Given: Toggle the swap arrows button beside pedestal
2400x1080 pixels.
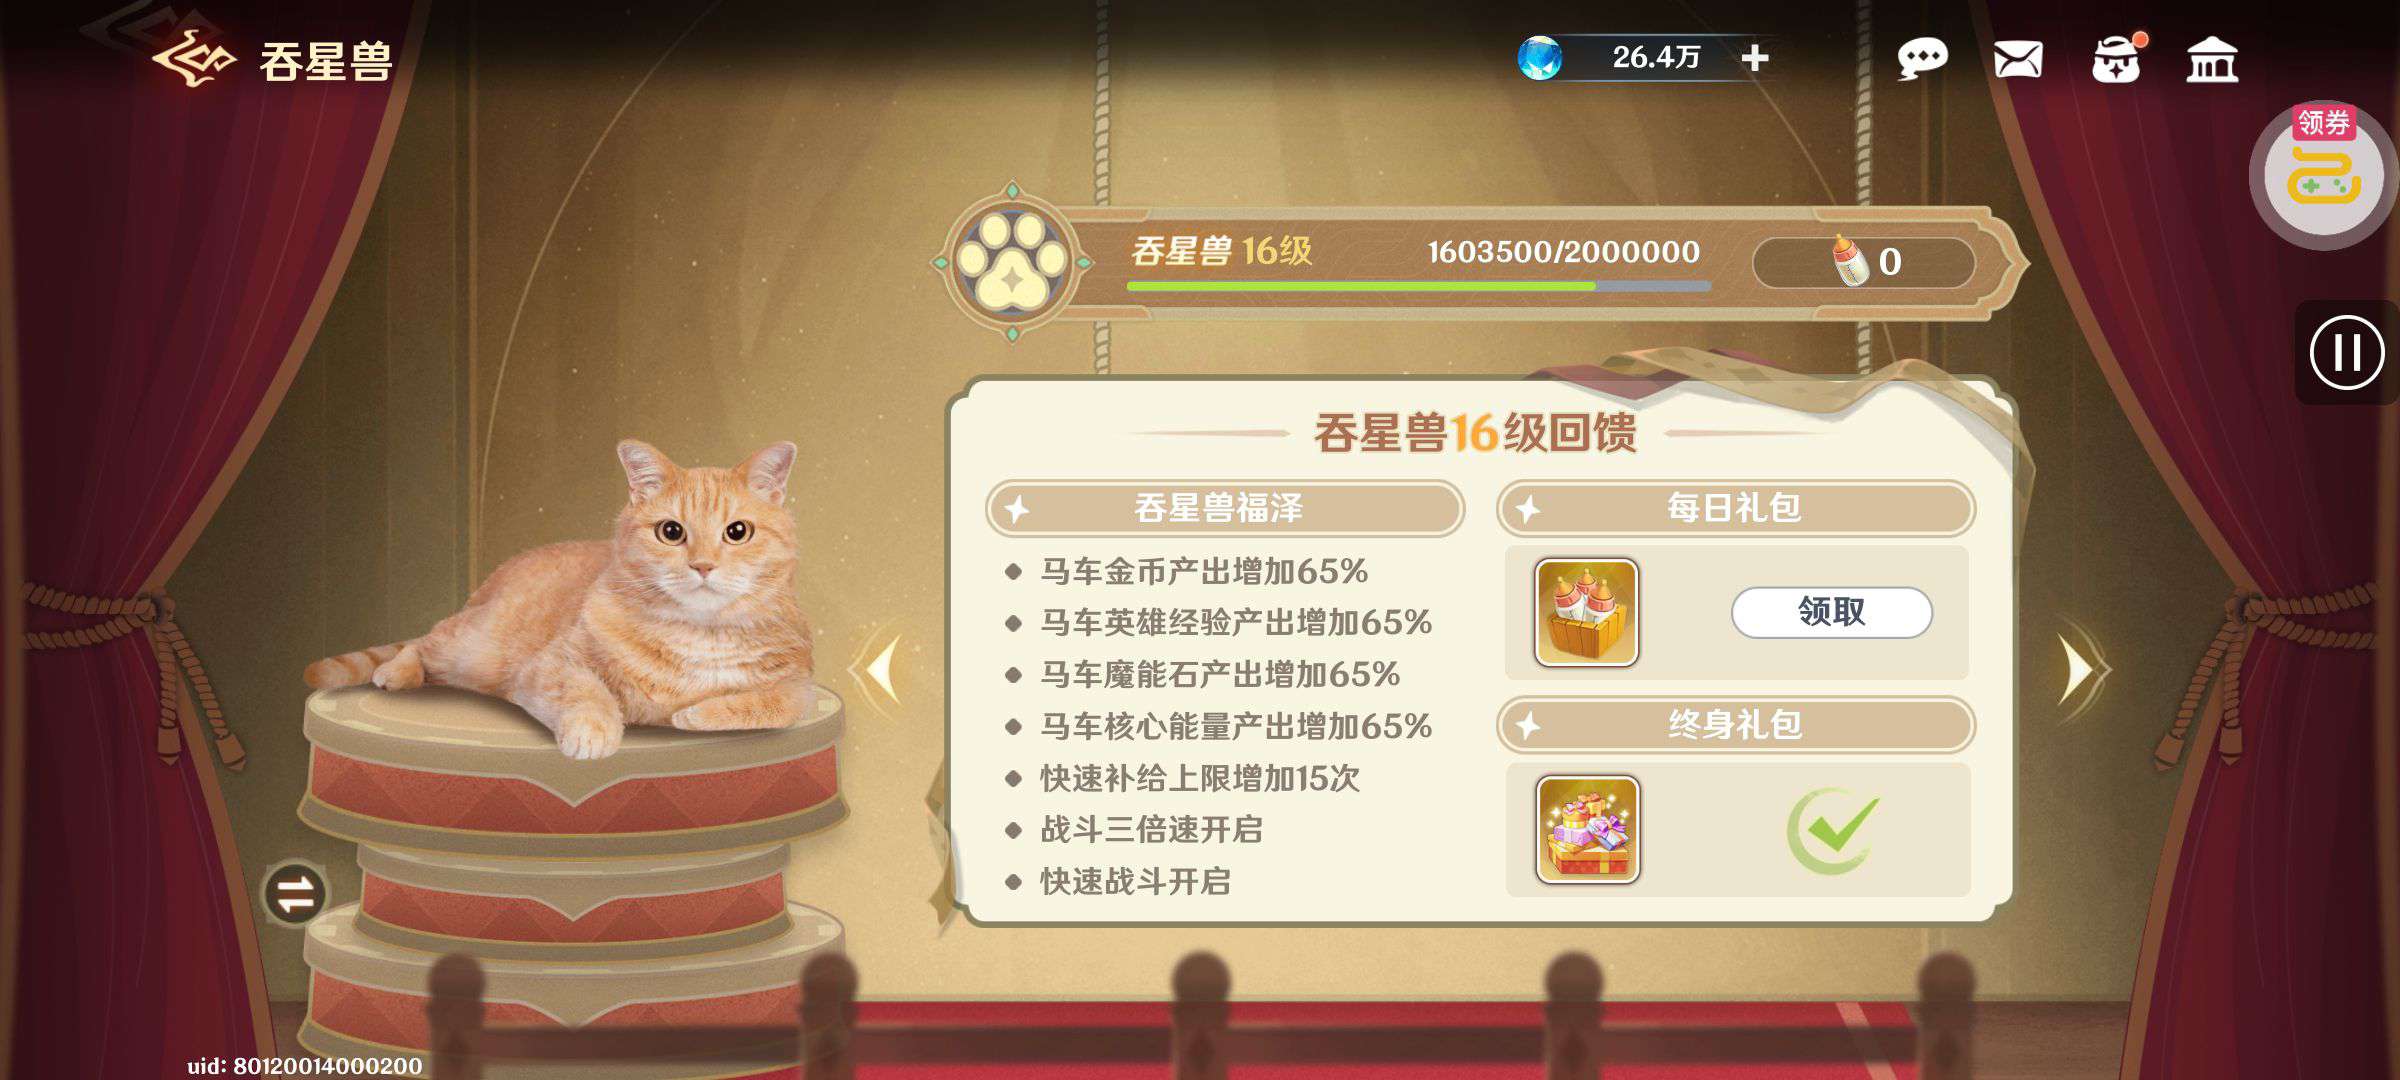Looking at the screenshot, I should point(295,894).
